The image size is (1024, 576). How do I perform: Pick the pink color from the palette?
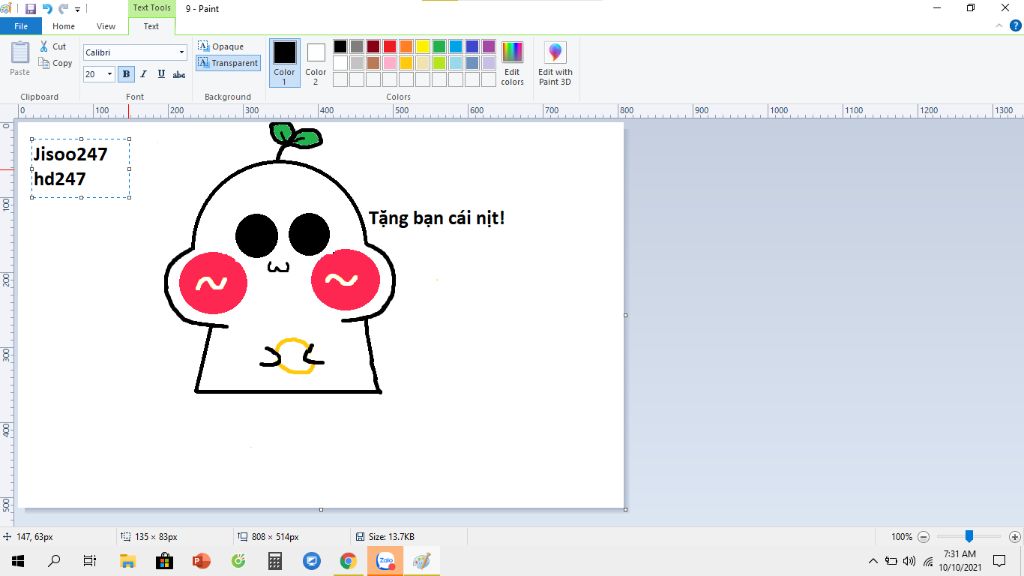390,63
